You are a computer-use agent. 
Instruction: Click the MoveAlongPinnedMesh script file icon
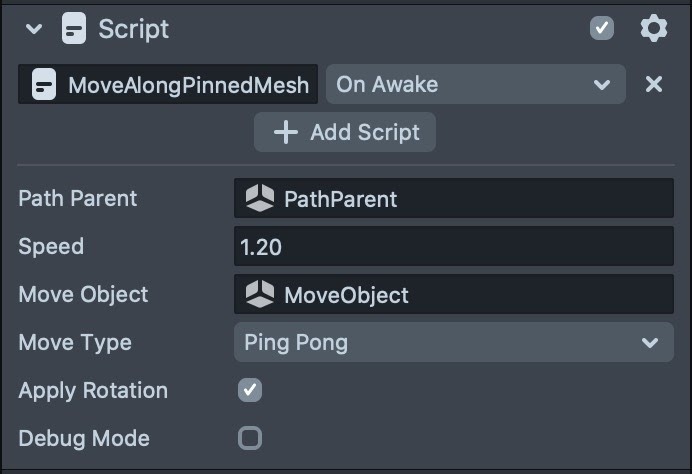(43, 85)
